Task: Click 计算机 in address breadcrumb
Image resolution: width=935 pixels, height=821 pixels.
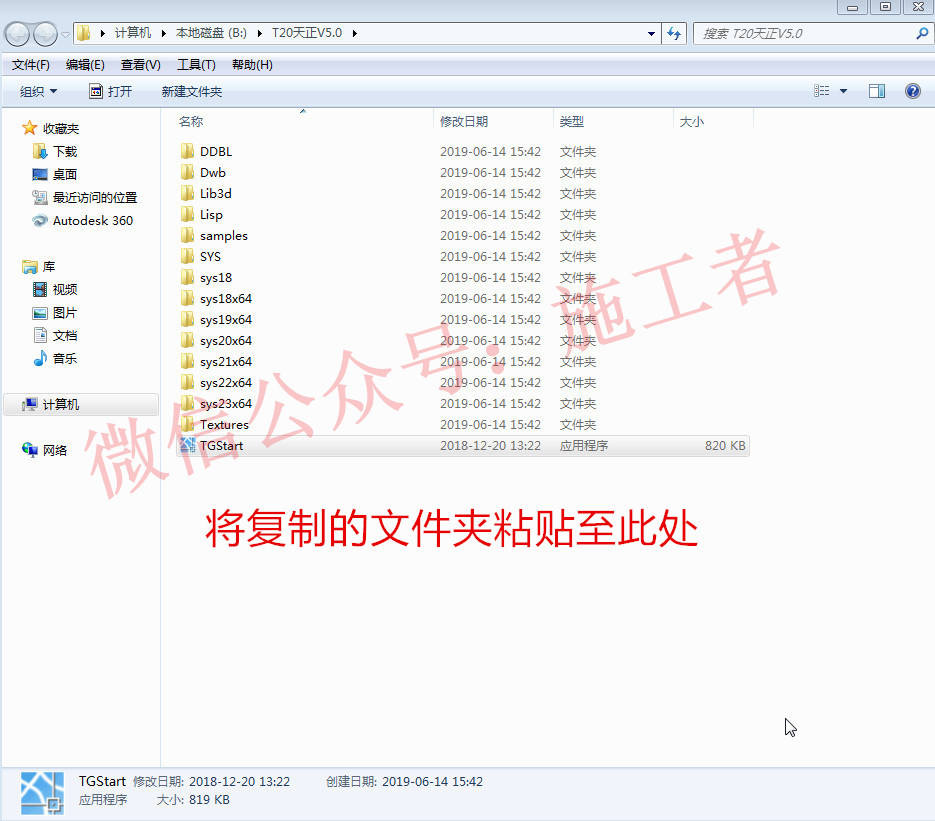Action: [133, 33]
